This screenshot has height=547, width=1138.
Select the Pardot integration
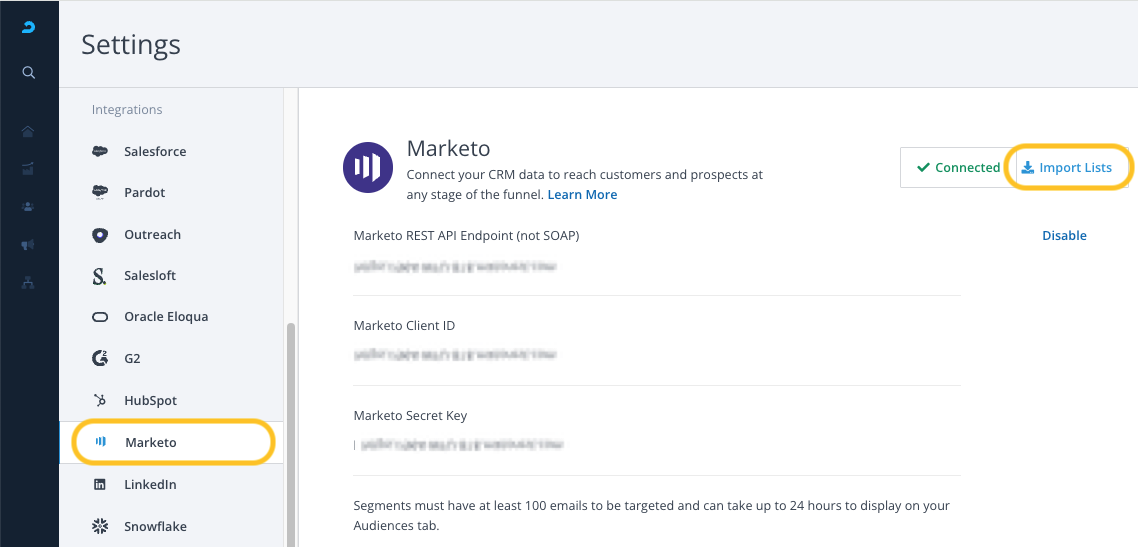coord(144,193)
